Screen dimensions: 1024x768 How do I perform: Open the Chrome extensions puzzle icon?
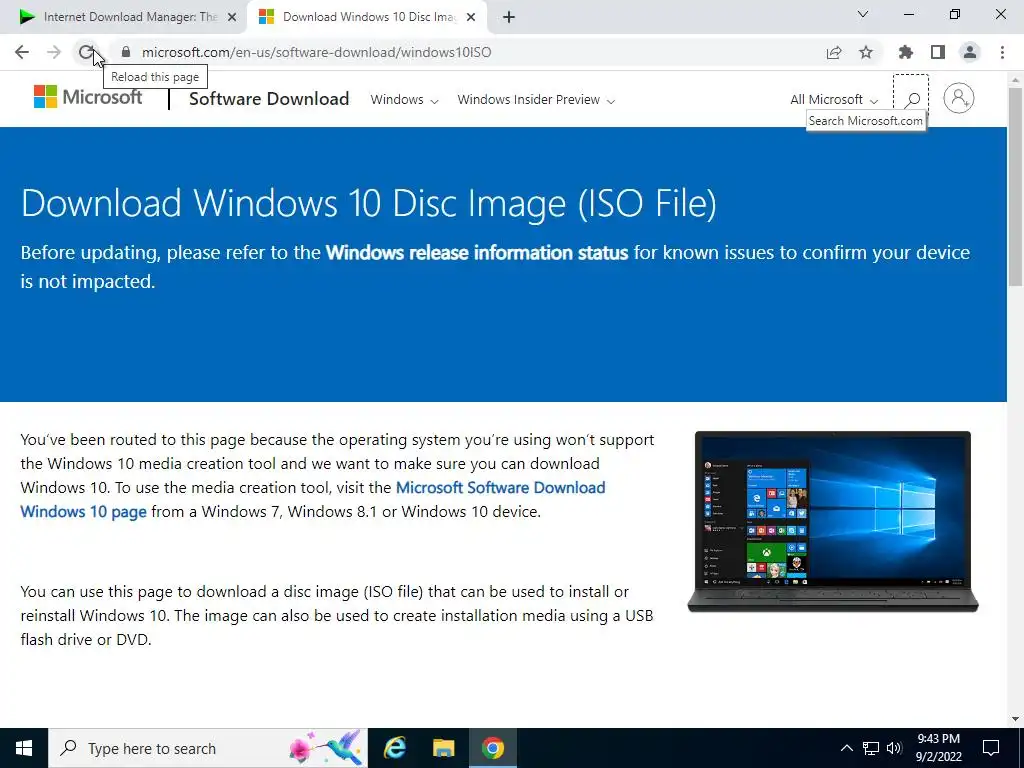coord(906,52)
